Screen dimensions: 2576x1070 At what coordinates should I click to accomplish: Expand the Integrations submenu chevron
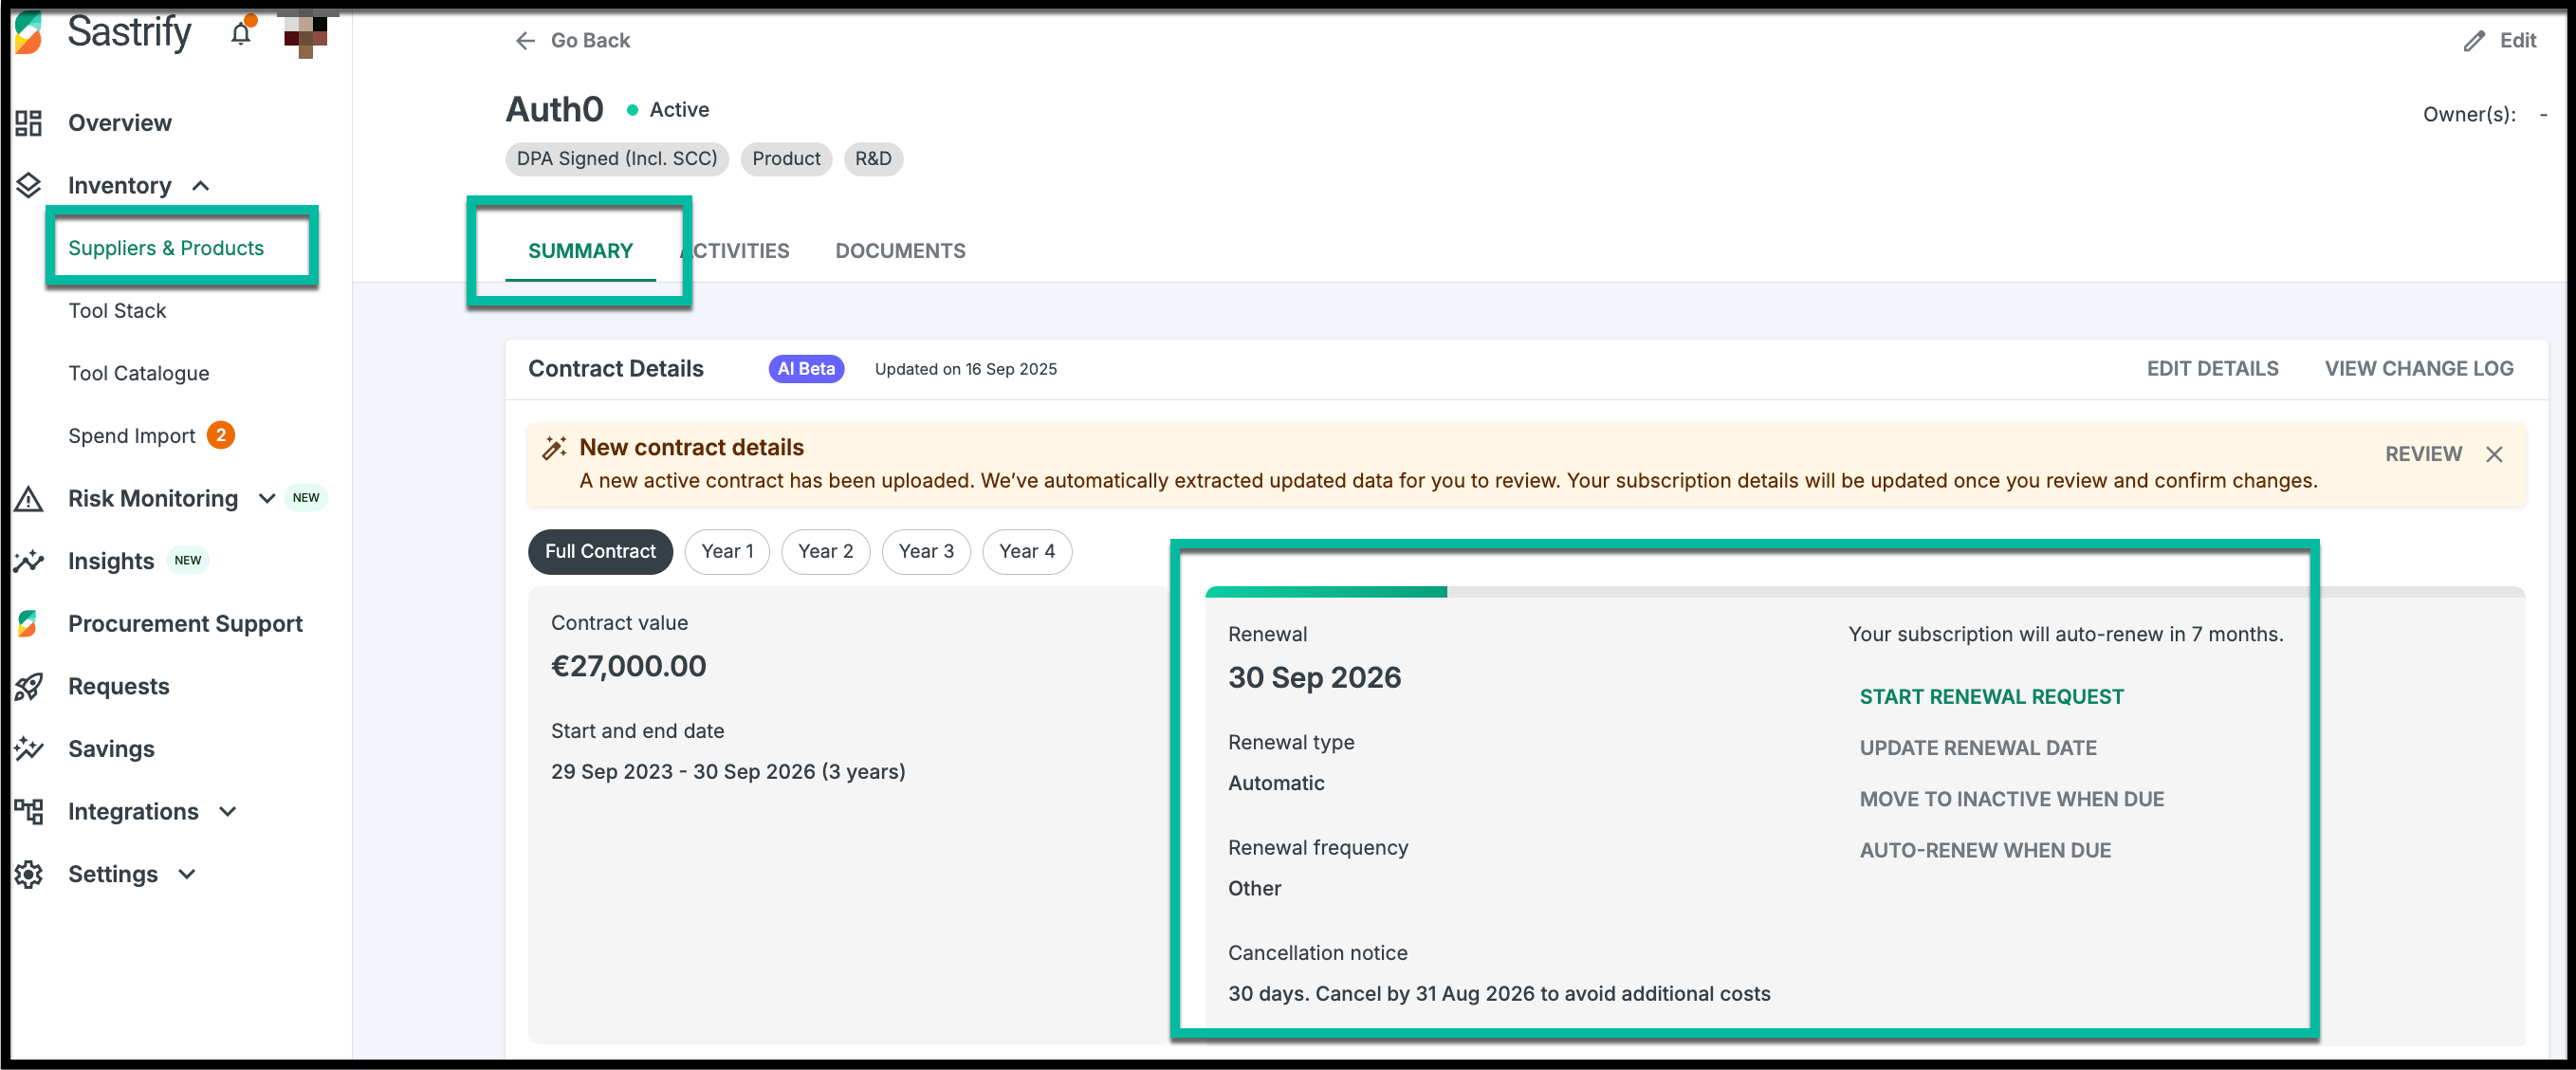click(x=228, y=812)
